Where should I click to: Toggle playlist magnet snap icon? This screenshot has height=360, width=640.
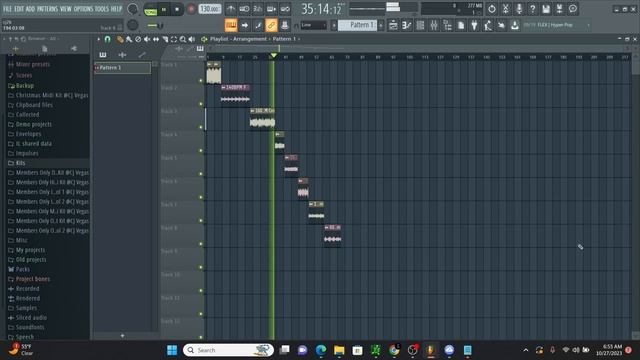pyautogui.click(x=107, y=39)
